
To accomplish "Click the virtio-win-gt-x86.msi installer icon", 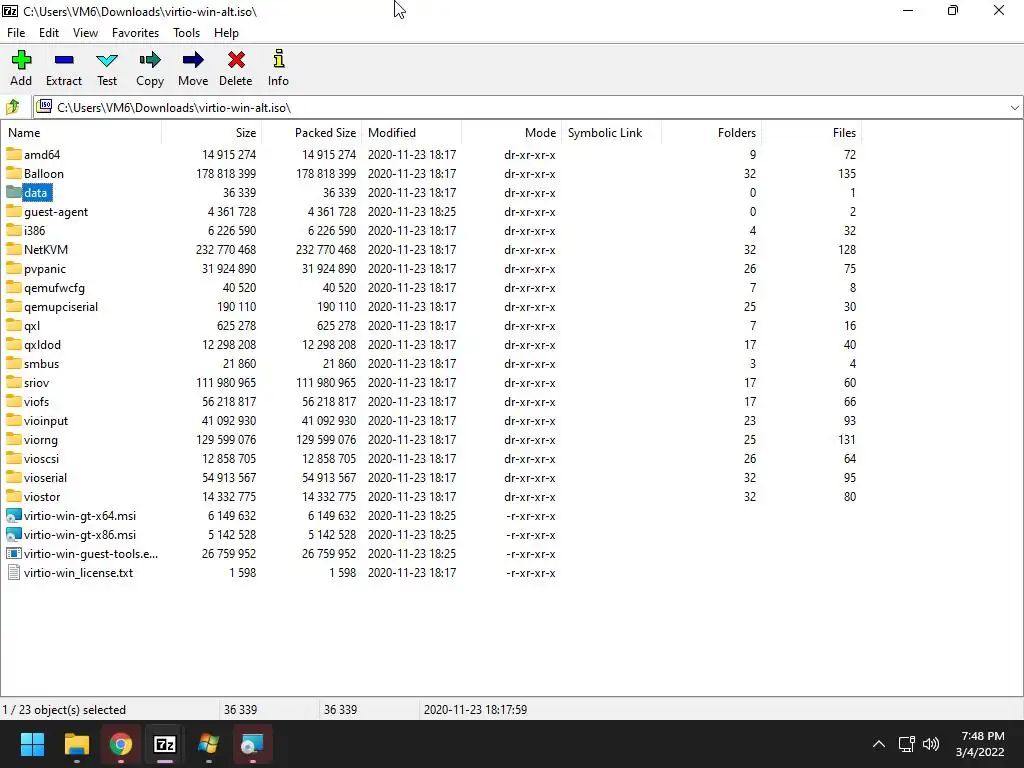I will [x=14, y=534].
